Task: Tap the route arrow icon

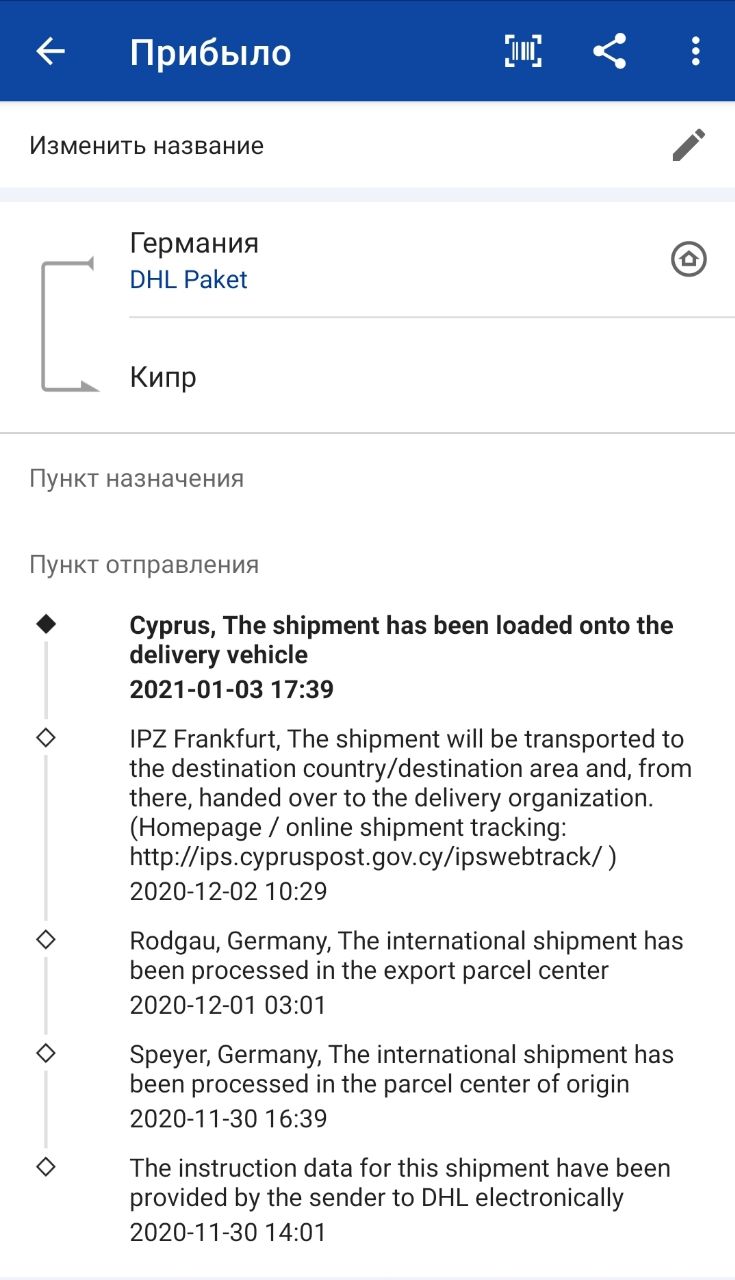Action: click(x=68, y=325)
